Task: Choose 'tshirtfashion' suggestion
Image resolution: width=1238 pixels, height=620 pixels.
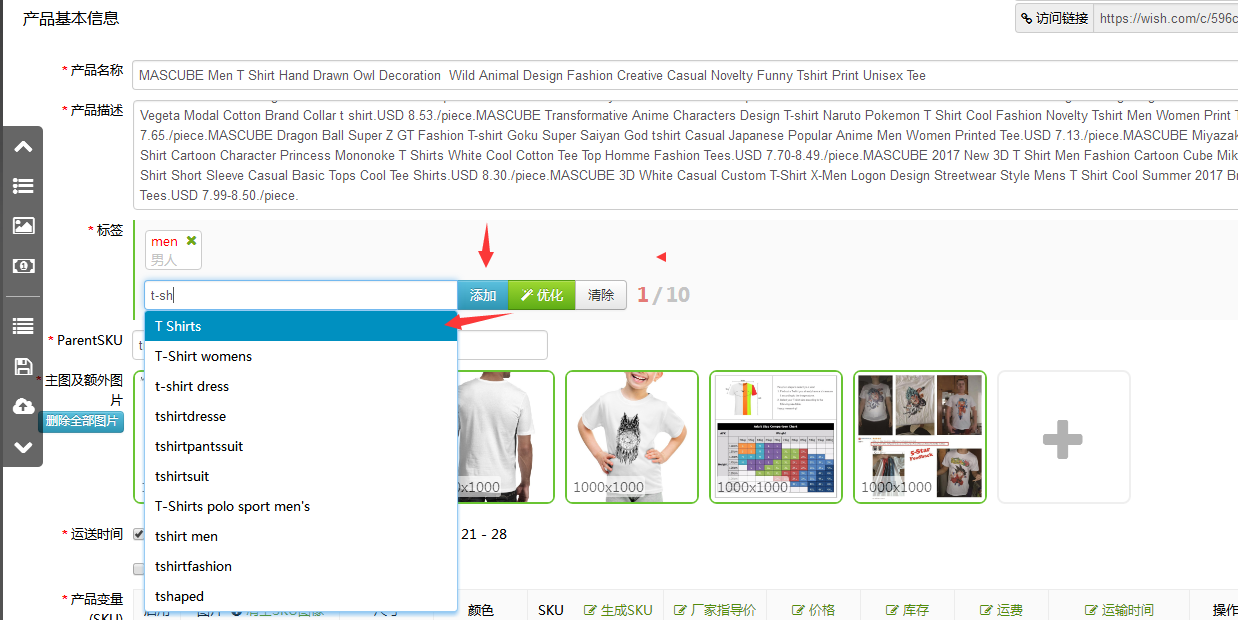Action: [x=301, y=566]
